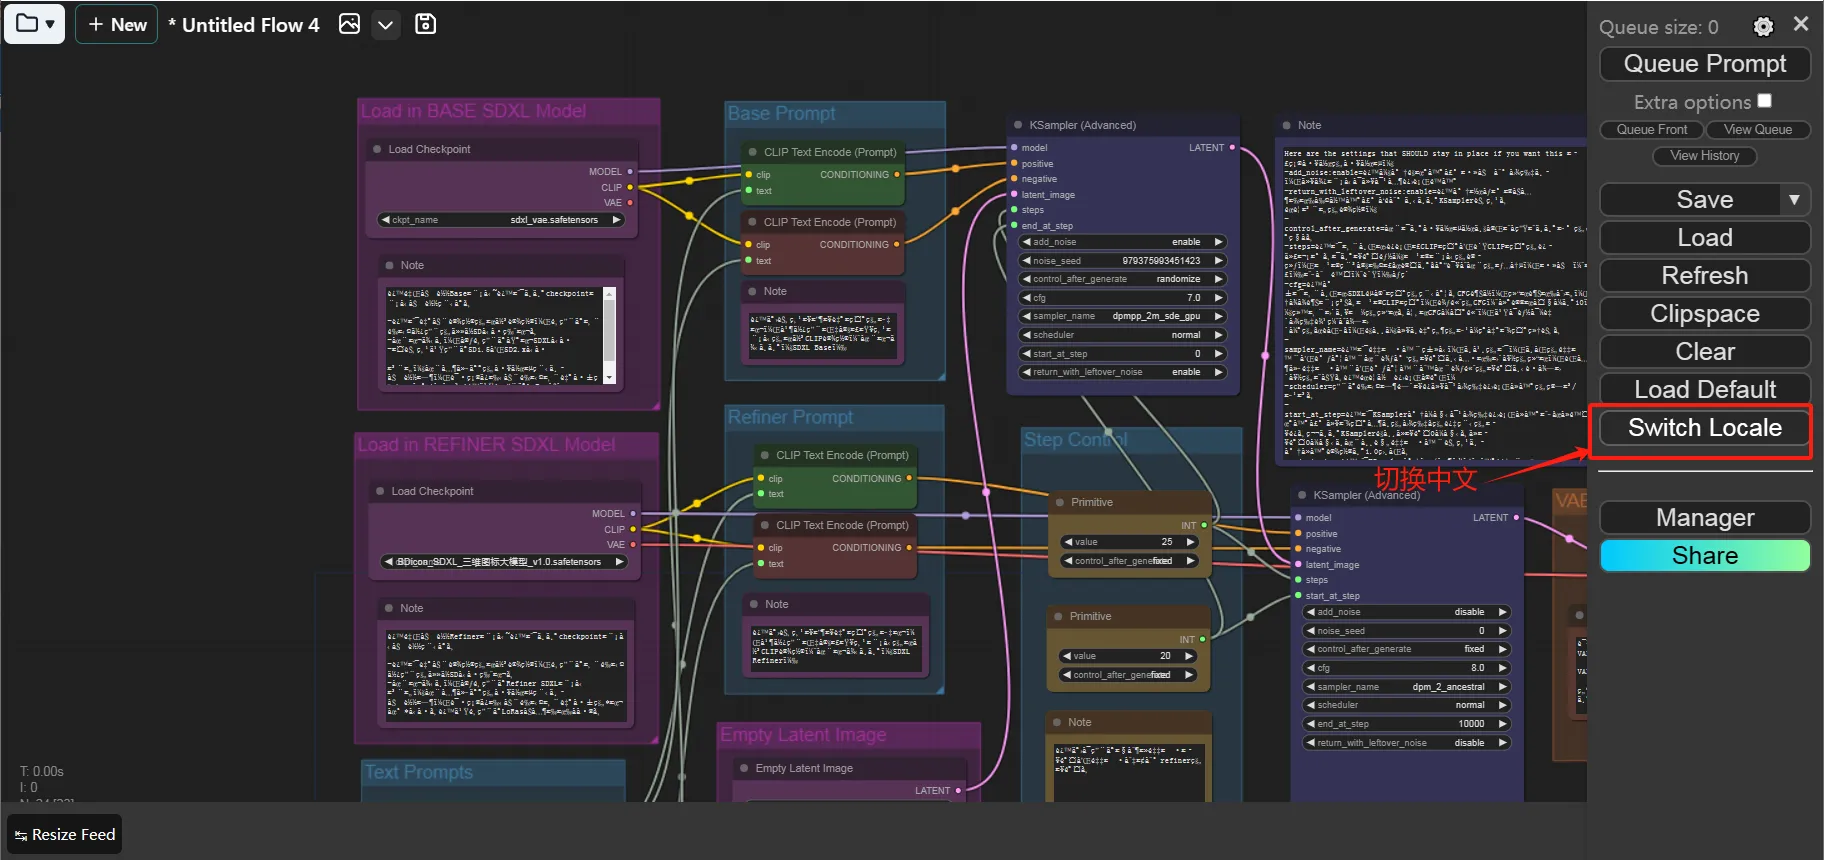
Task: Click left arrow on ckpt_name selector
Action: [x=386, y=220]
